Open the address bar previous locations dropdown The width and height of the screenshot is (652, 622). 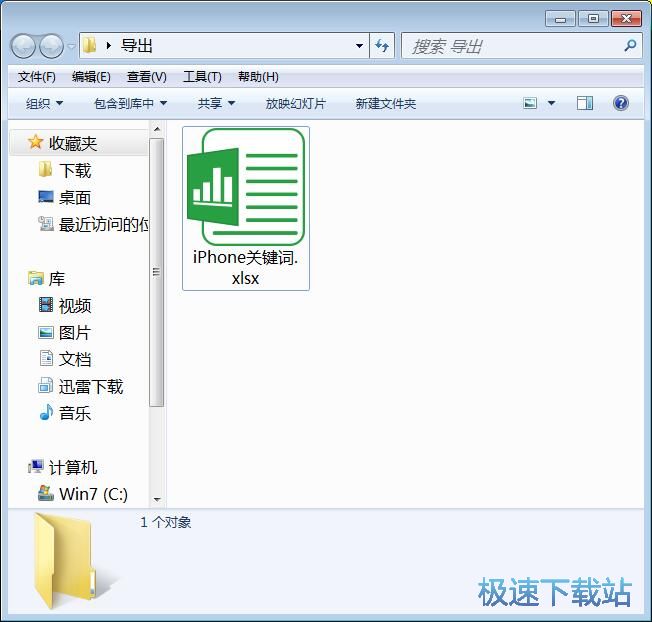(359, 46)
